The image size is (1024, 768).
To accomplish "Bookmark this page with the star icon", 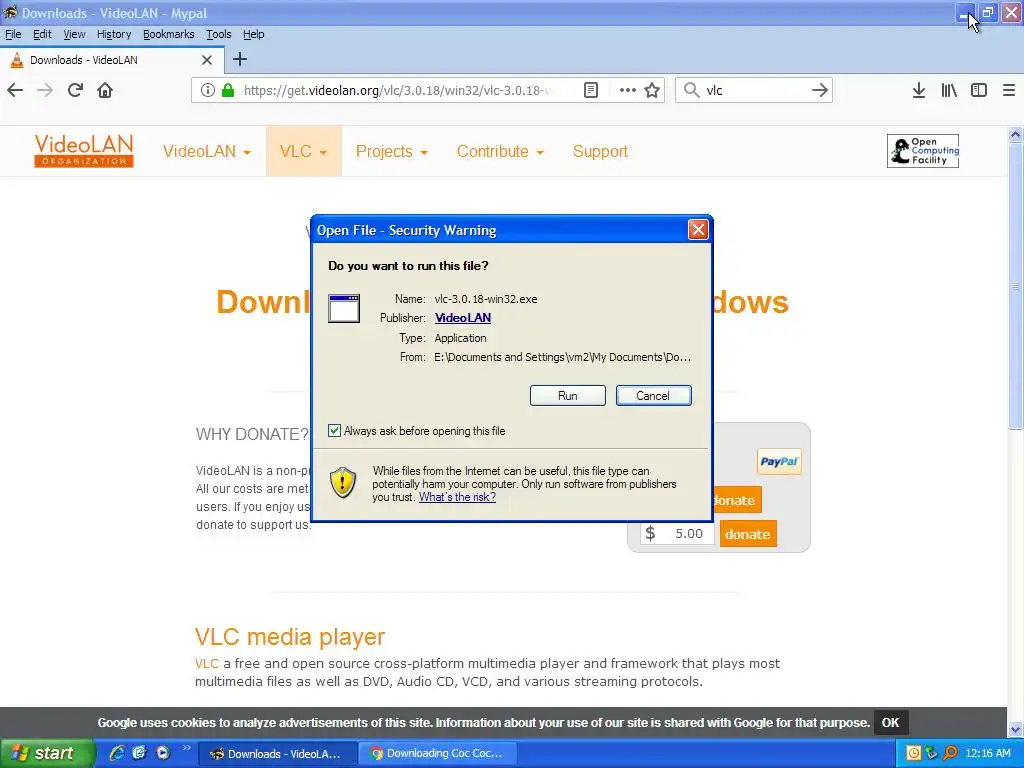I will pos(652,90).
